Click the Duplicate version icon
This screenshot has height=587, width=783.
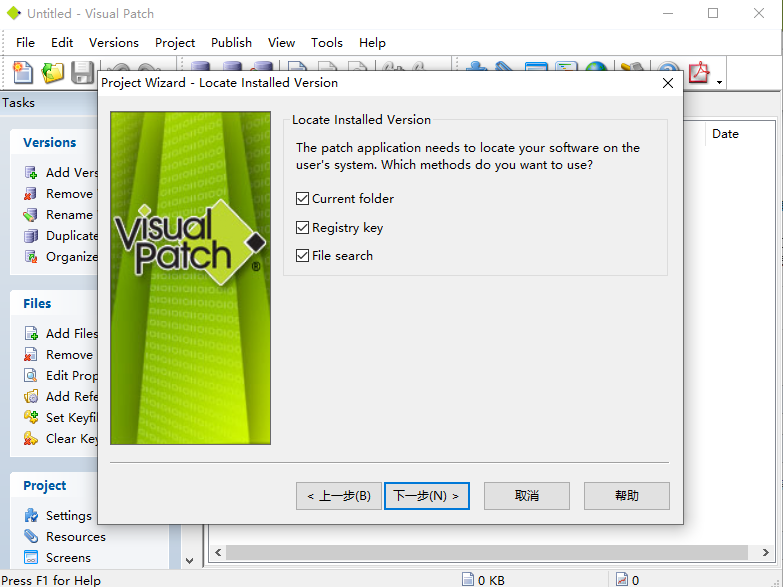click(31, 236)
